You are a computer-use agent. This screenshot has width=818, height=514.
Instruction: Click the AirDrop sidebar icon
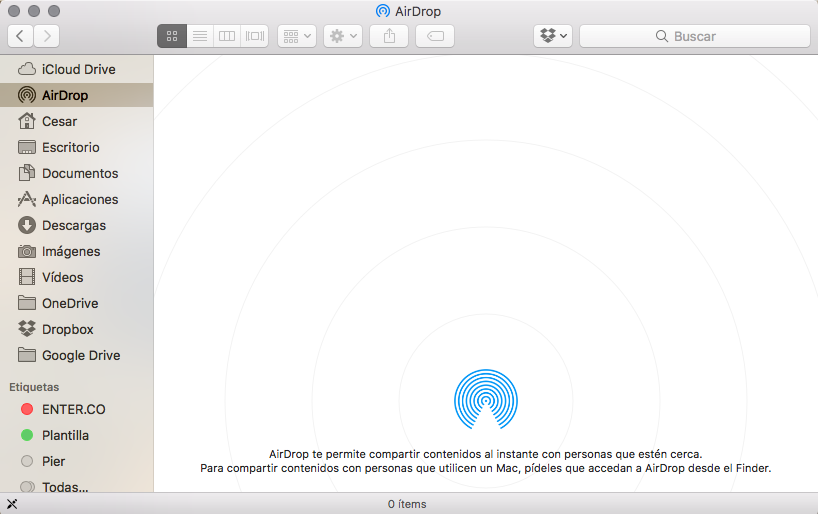click(27, 95)
